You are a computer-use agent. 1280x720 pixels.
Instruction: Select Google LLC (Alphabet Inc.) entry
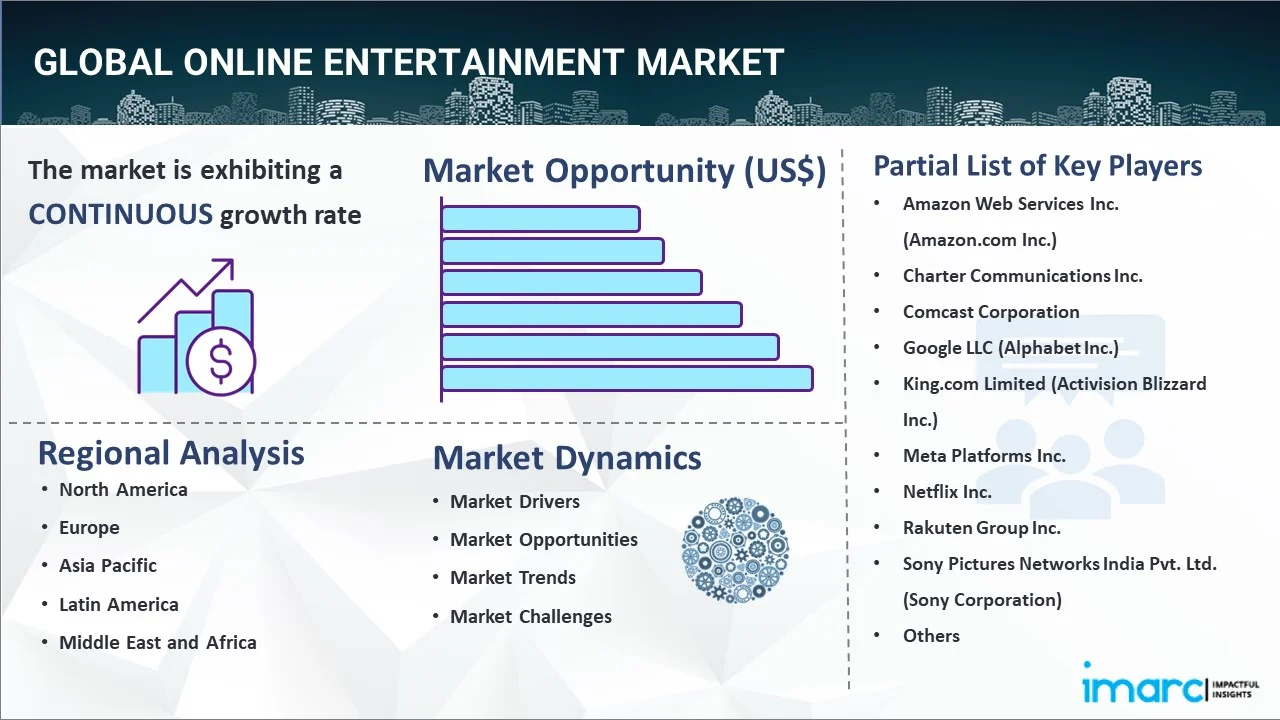[x=1010, y=347]
